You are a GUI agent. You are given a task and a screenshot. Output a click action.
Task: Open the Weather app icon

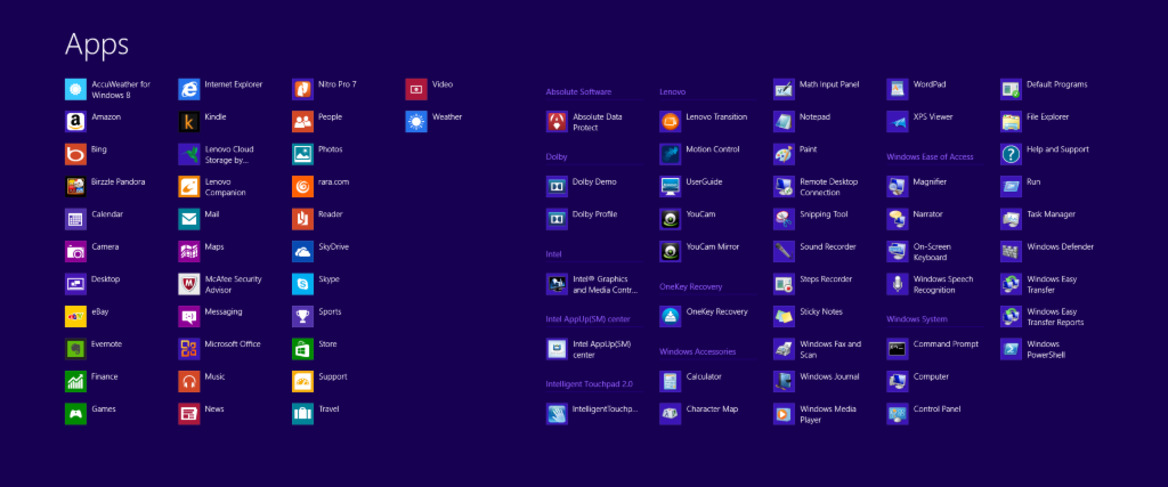click(x=416, y=121)
